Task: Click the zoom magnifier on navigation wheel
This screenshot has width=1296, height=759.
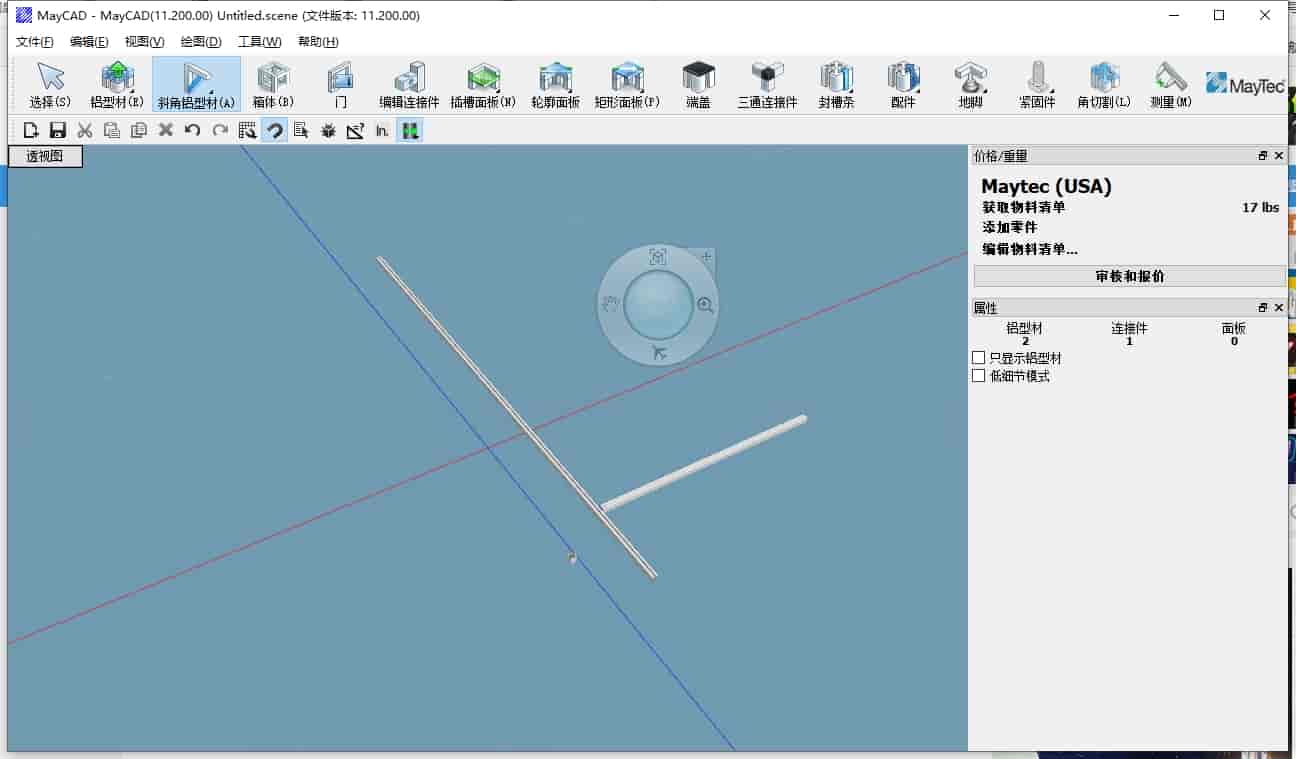Action: pos(706,305)
